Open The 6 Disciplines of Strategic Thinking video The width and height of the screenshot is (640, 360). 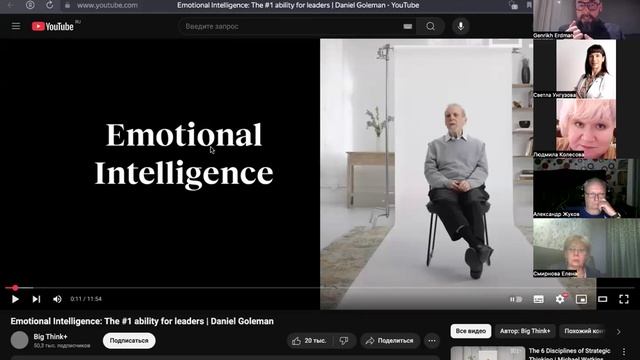(569, 354)
